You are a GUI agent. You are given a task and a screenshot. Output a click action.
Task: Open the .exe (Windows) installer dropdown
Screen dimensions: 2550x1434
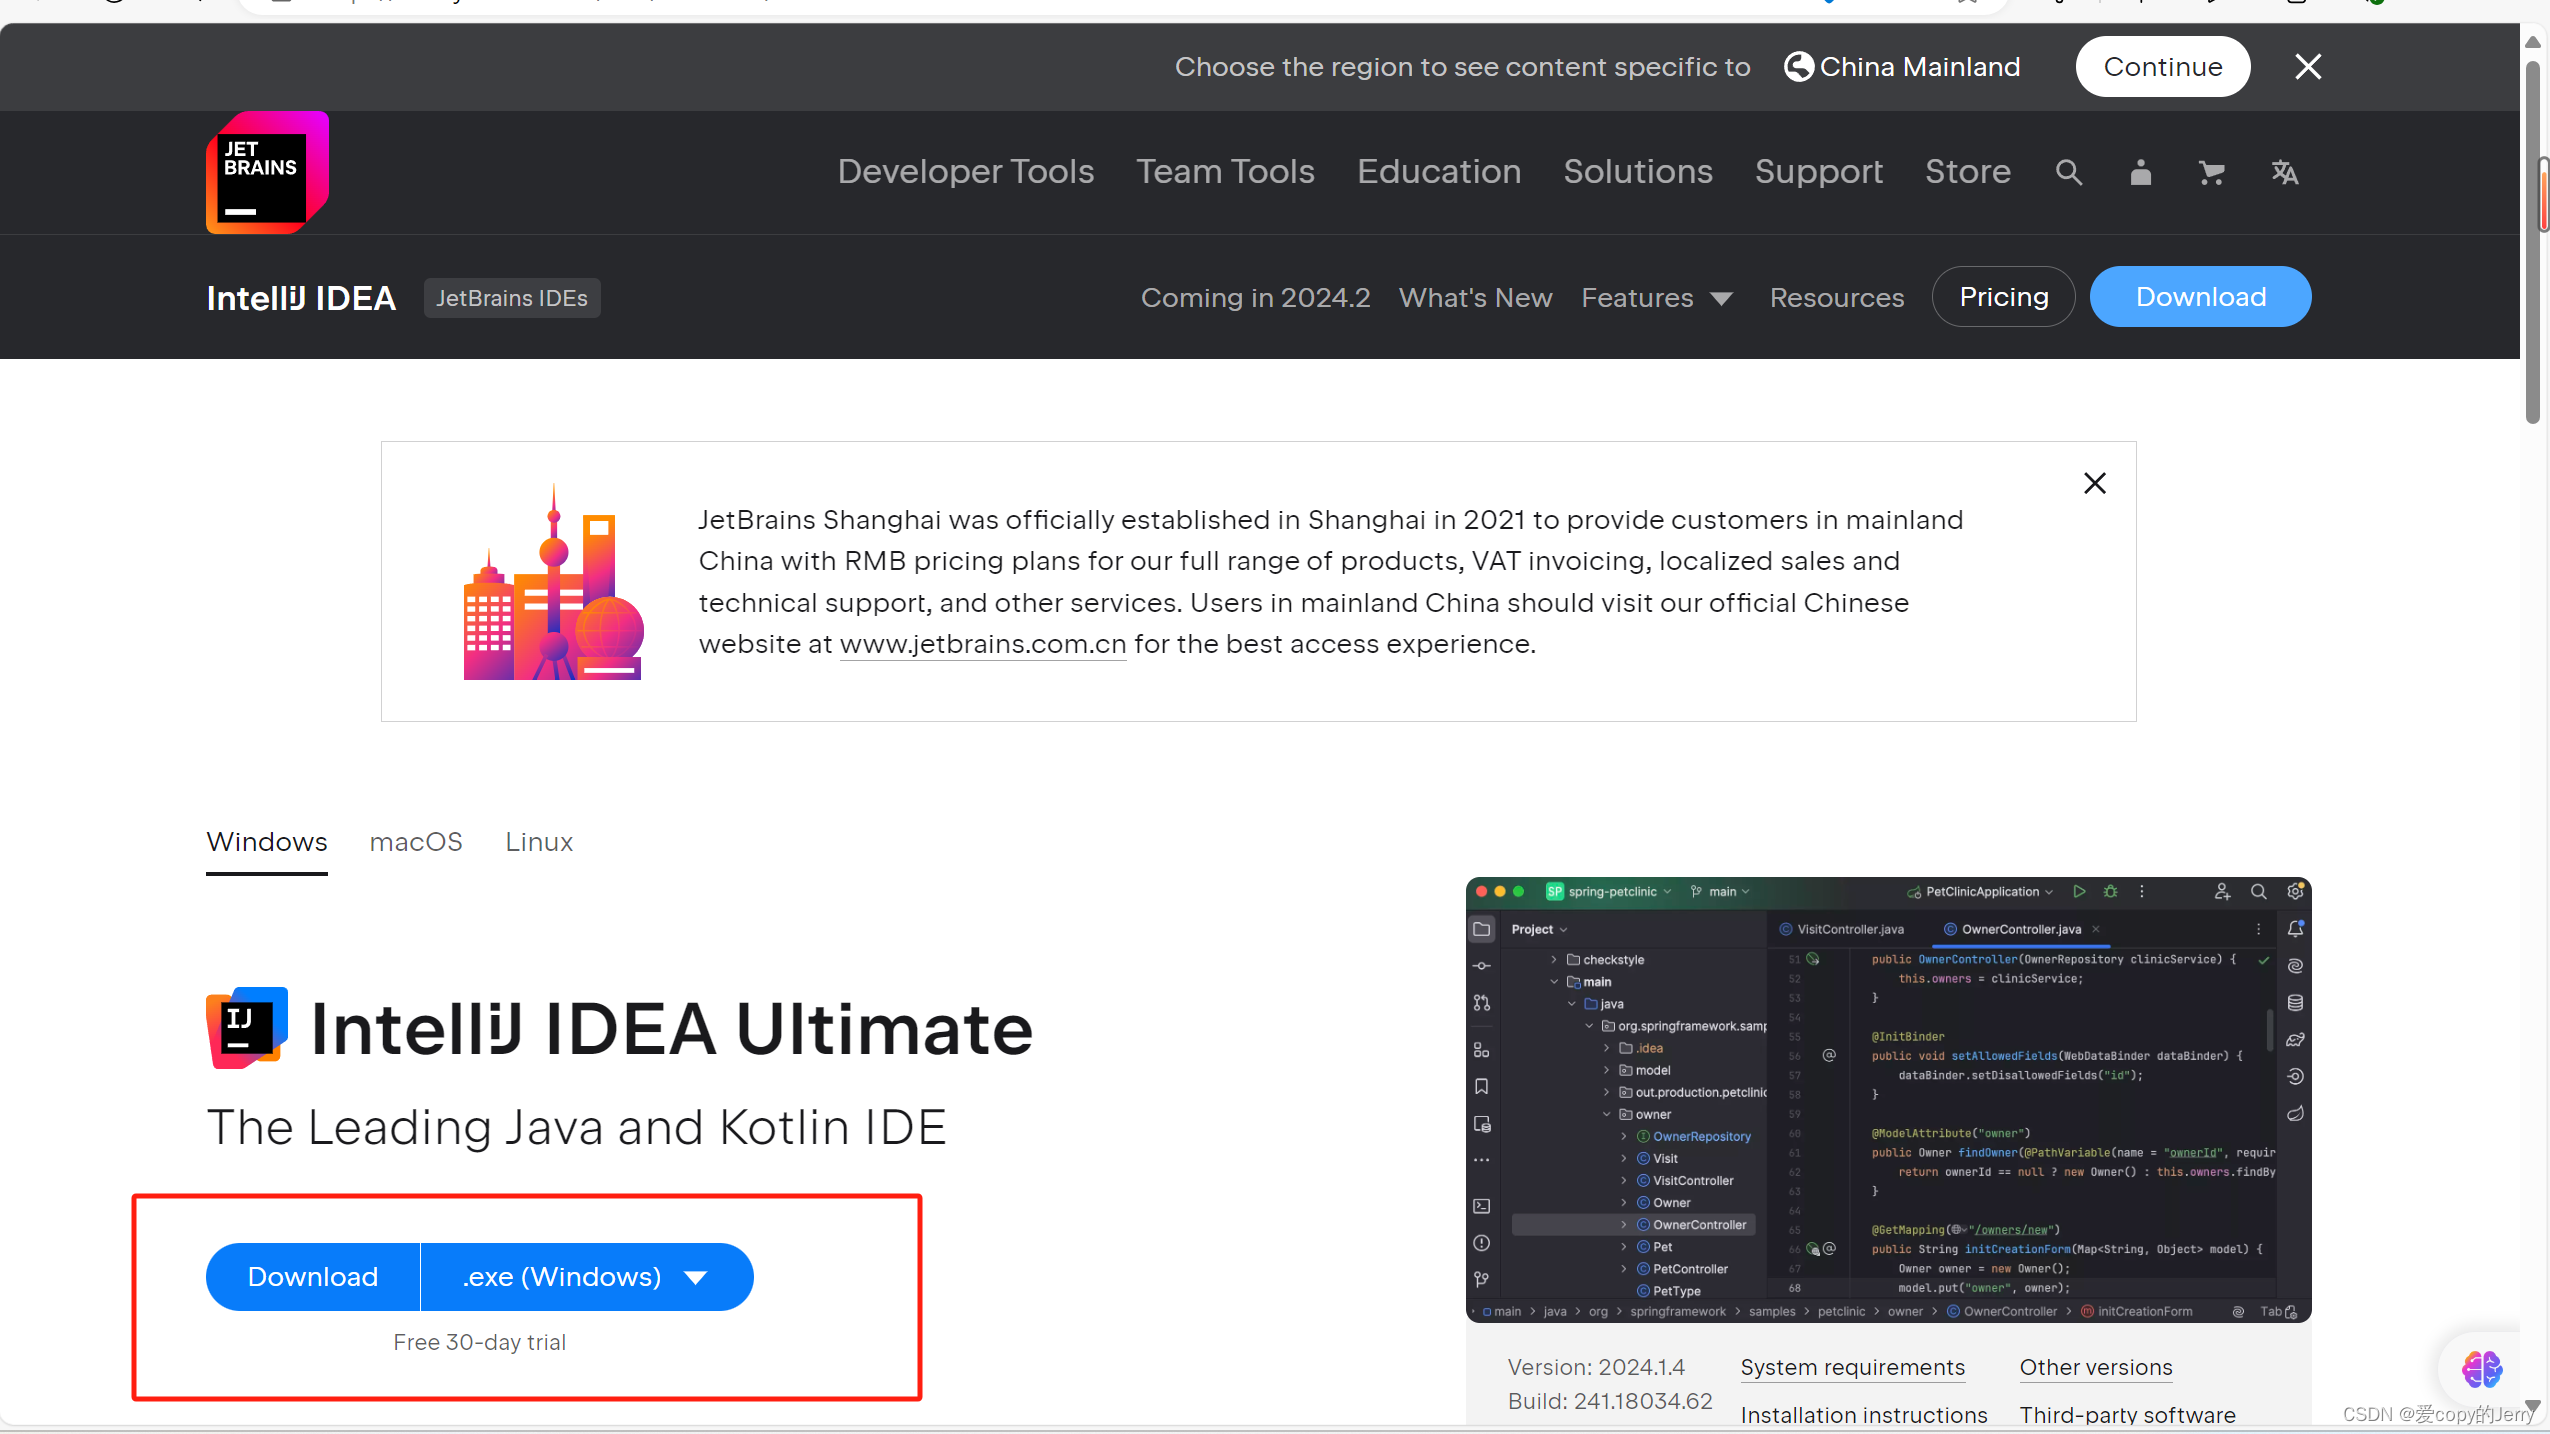(586, 1276)
